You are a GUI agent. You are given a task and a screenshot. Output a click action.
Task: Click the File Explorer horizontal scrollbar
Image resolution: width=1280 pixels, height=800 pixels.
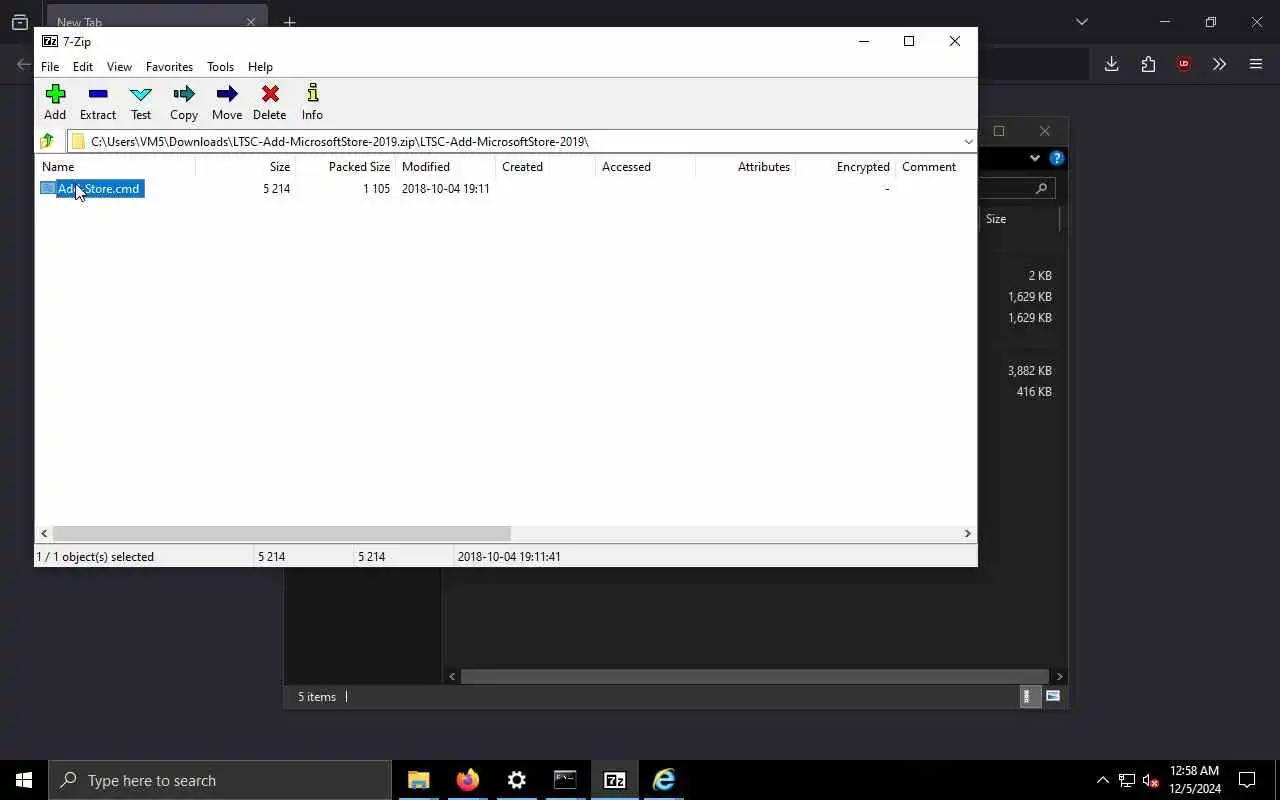(755, 676)
